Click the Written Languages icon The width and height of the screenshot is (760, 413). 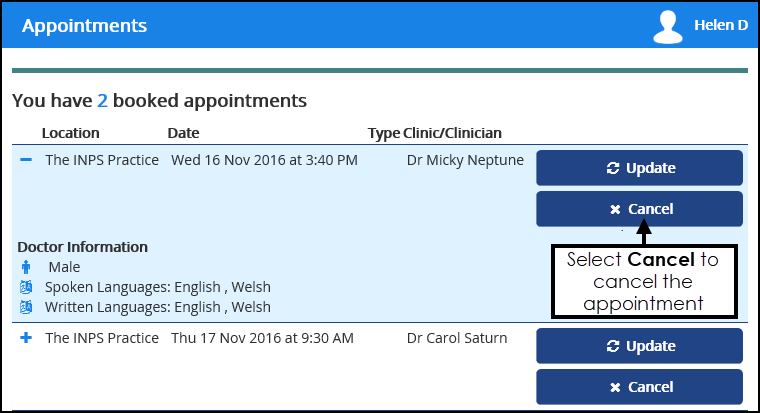point(26,307)
